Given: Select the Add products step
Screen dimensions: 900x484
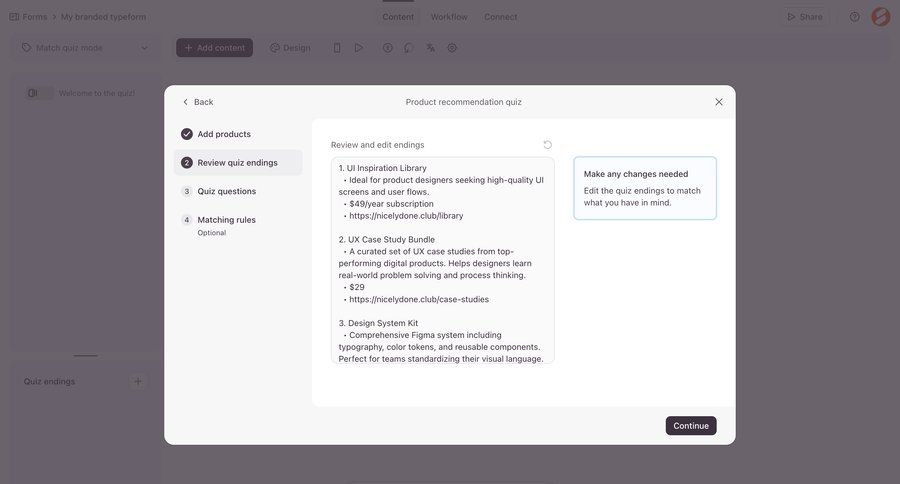Looking at the screenshot, I should pos(238,134).
